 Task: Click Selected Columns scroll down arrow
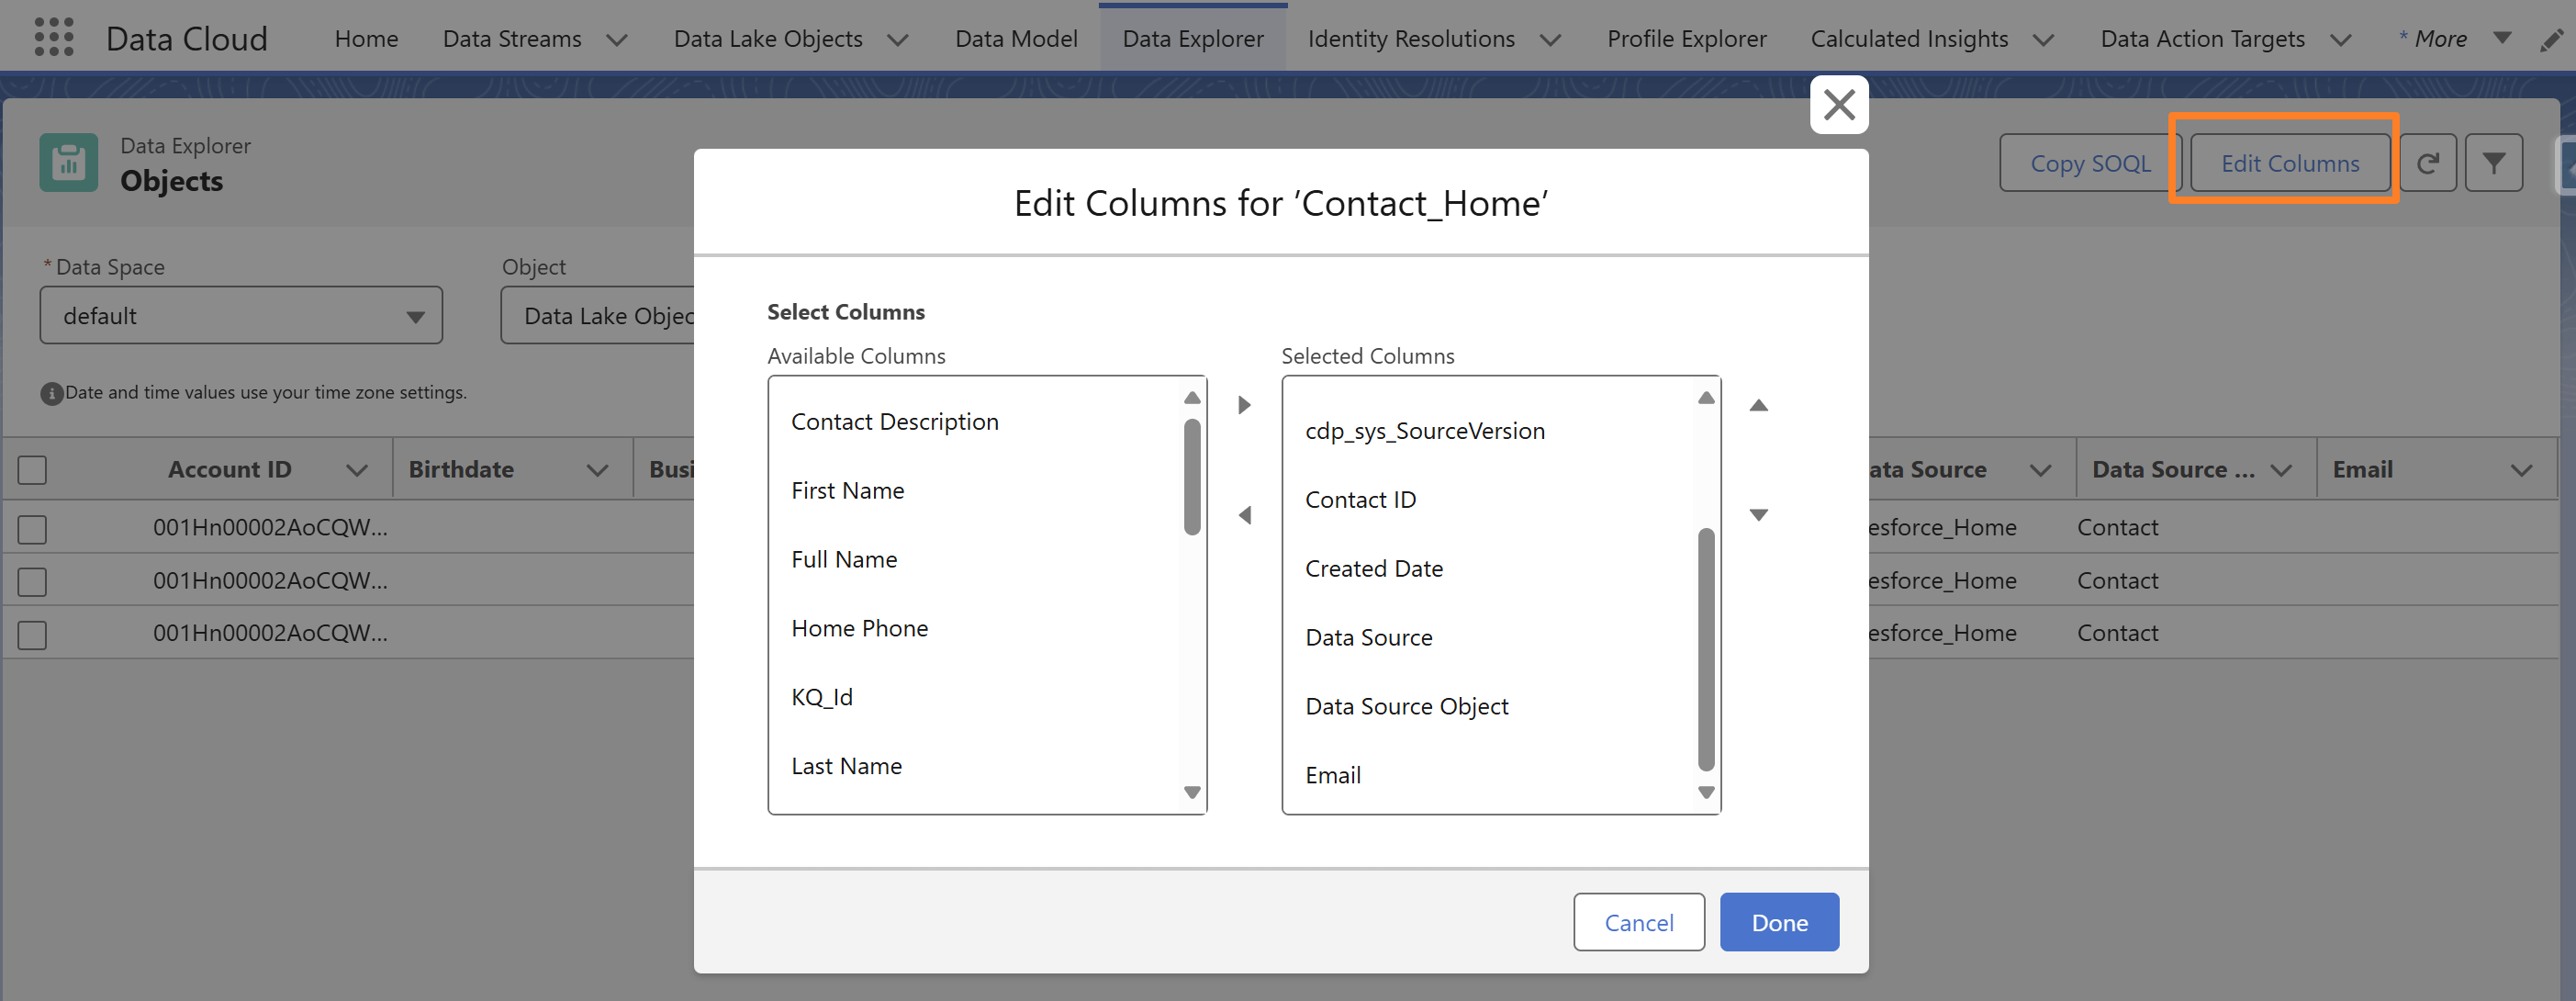[x=1706, y=792]
